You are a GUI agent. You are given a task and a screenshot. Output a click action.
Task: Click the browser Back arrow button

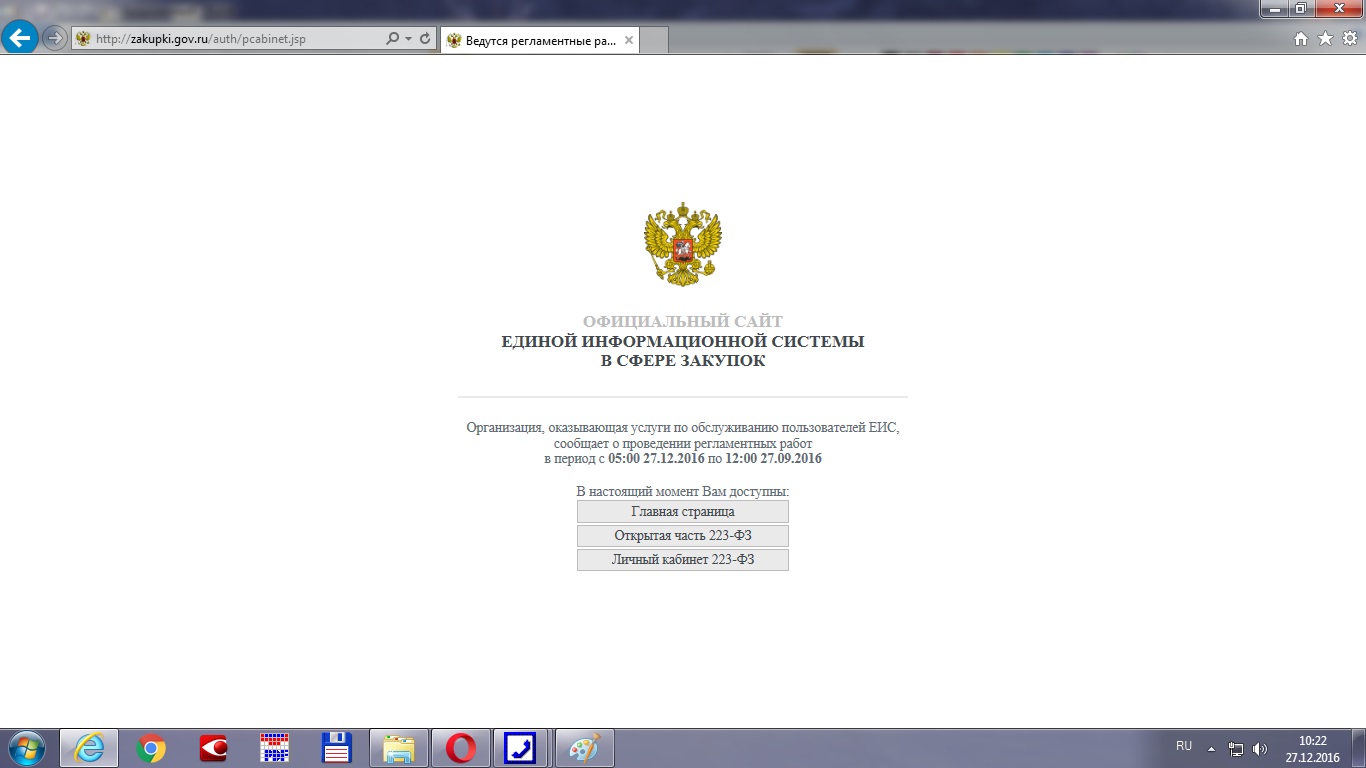click(20, 38)
